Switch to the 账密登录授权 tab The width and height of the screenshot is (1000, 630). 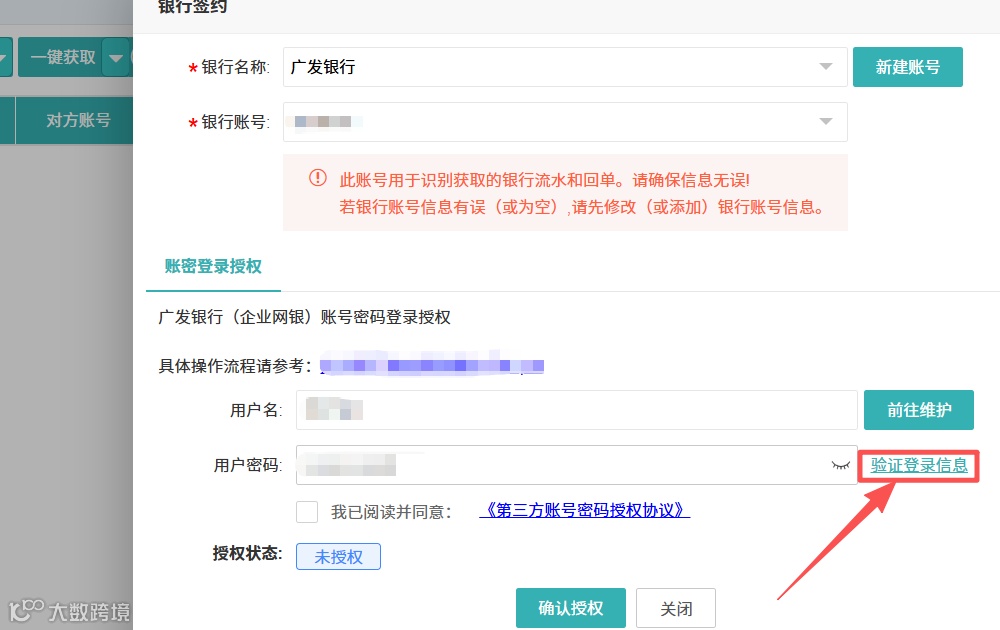(x=213, y=267)
